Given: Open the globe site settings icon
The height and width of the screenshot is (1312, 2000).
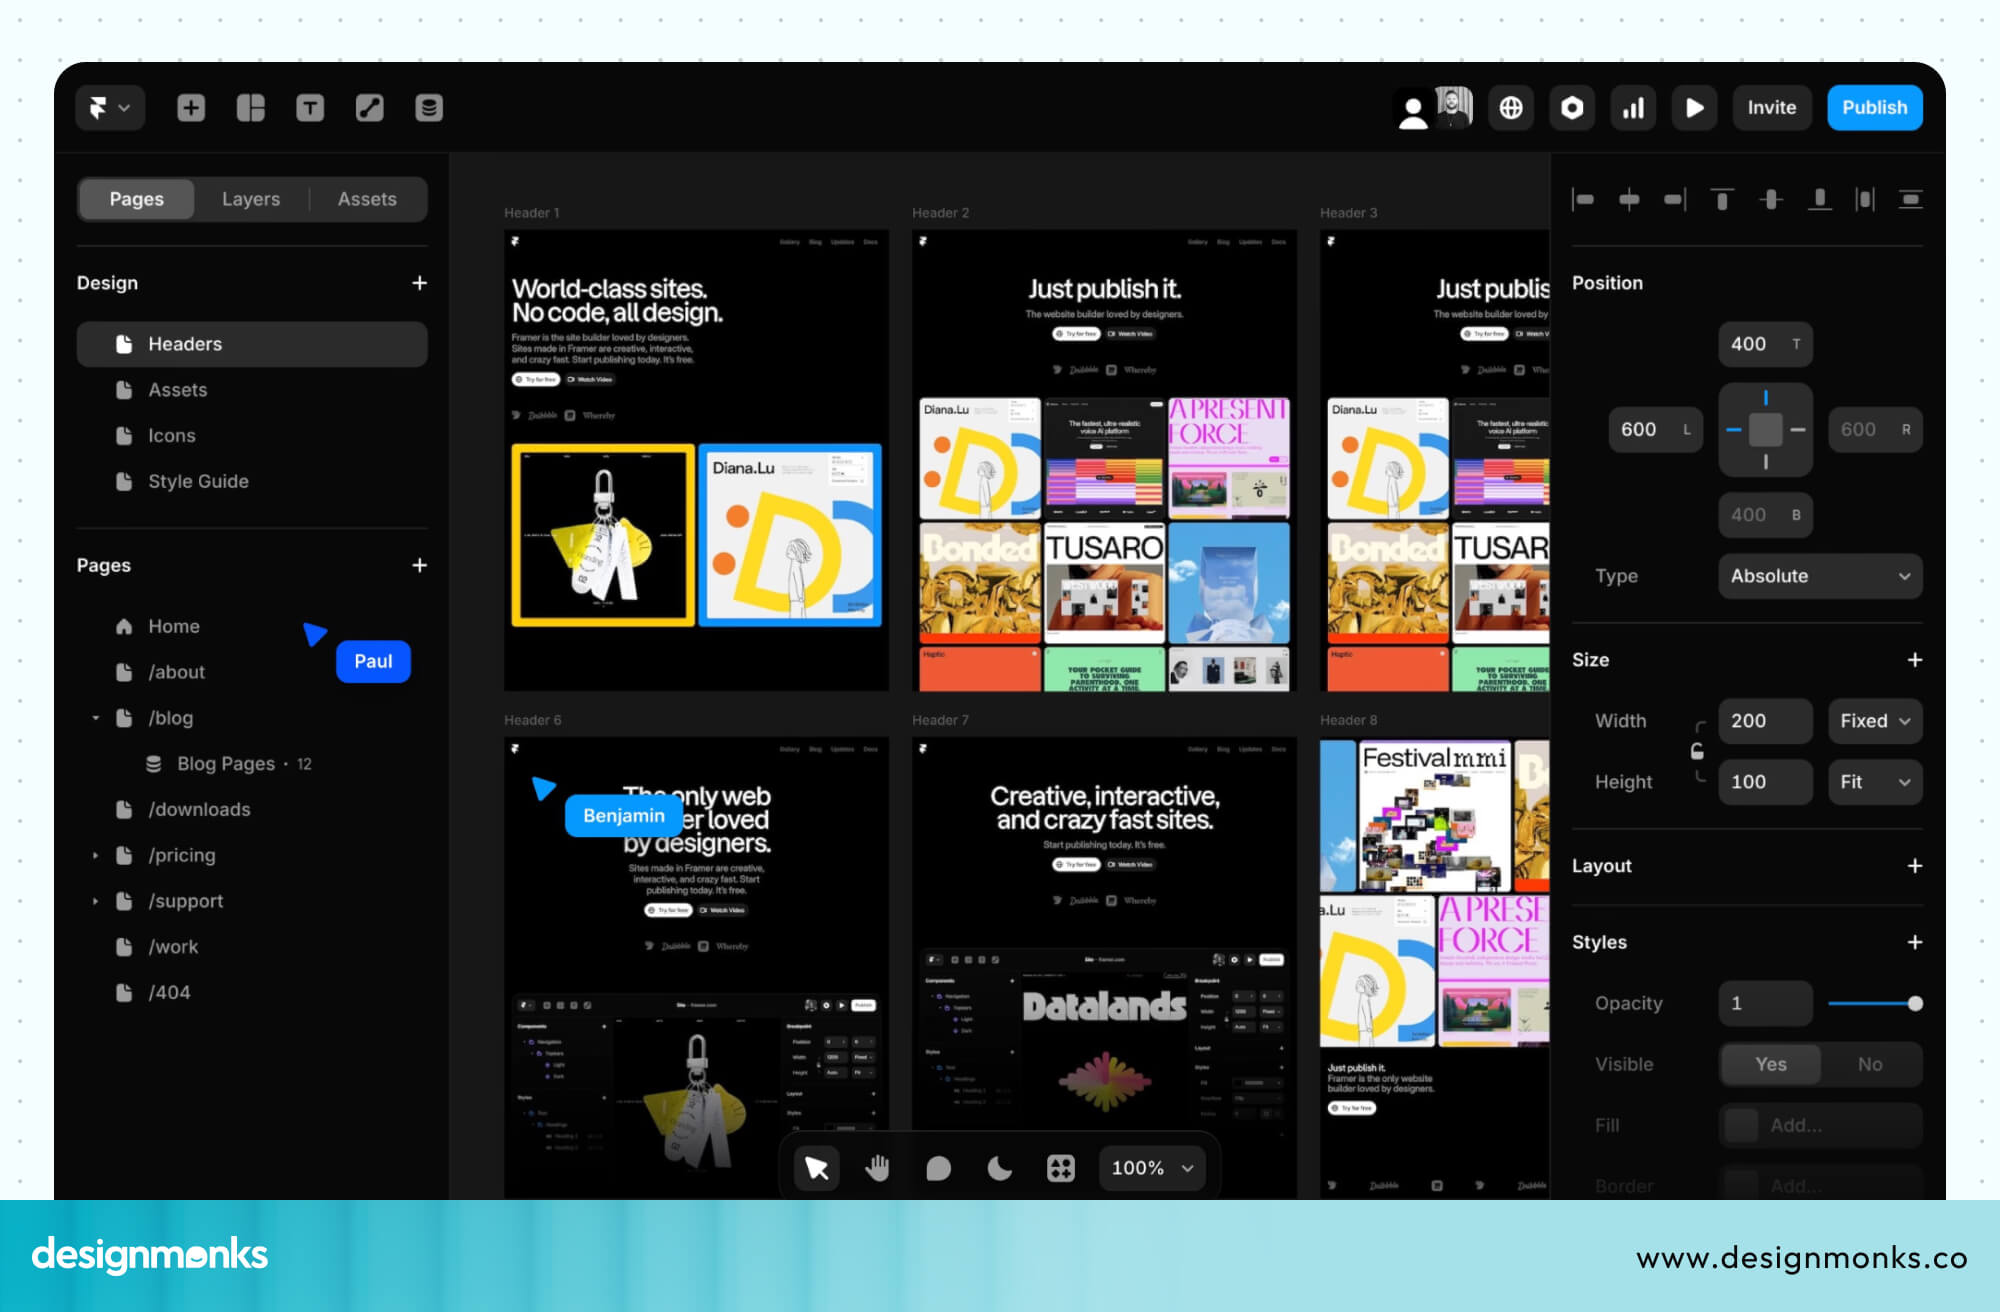Looking at the screenshot, I should coord(1511,108).
